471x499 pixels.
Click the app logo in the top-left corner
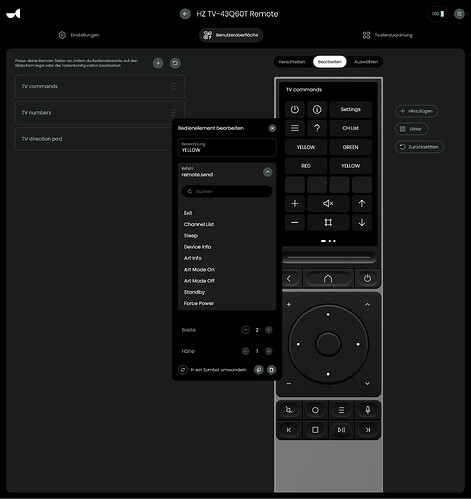coord(13,14)
